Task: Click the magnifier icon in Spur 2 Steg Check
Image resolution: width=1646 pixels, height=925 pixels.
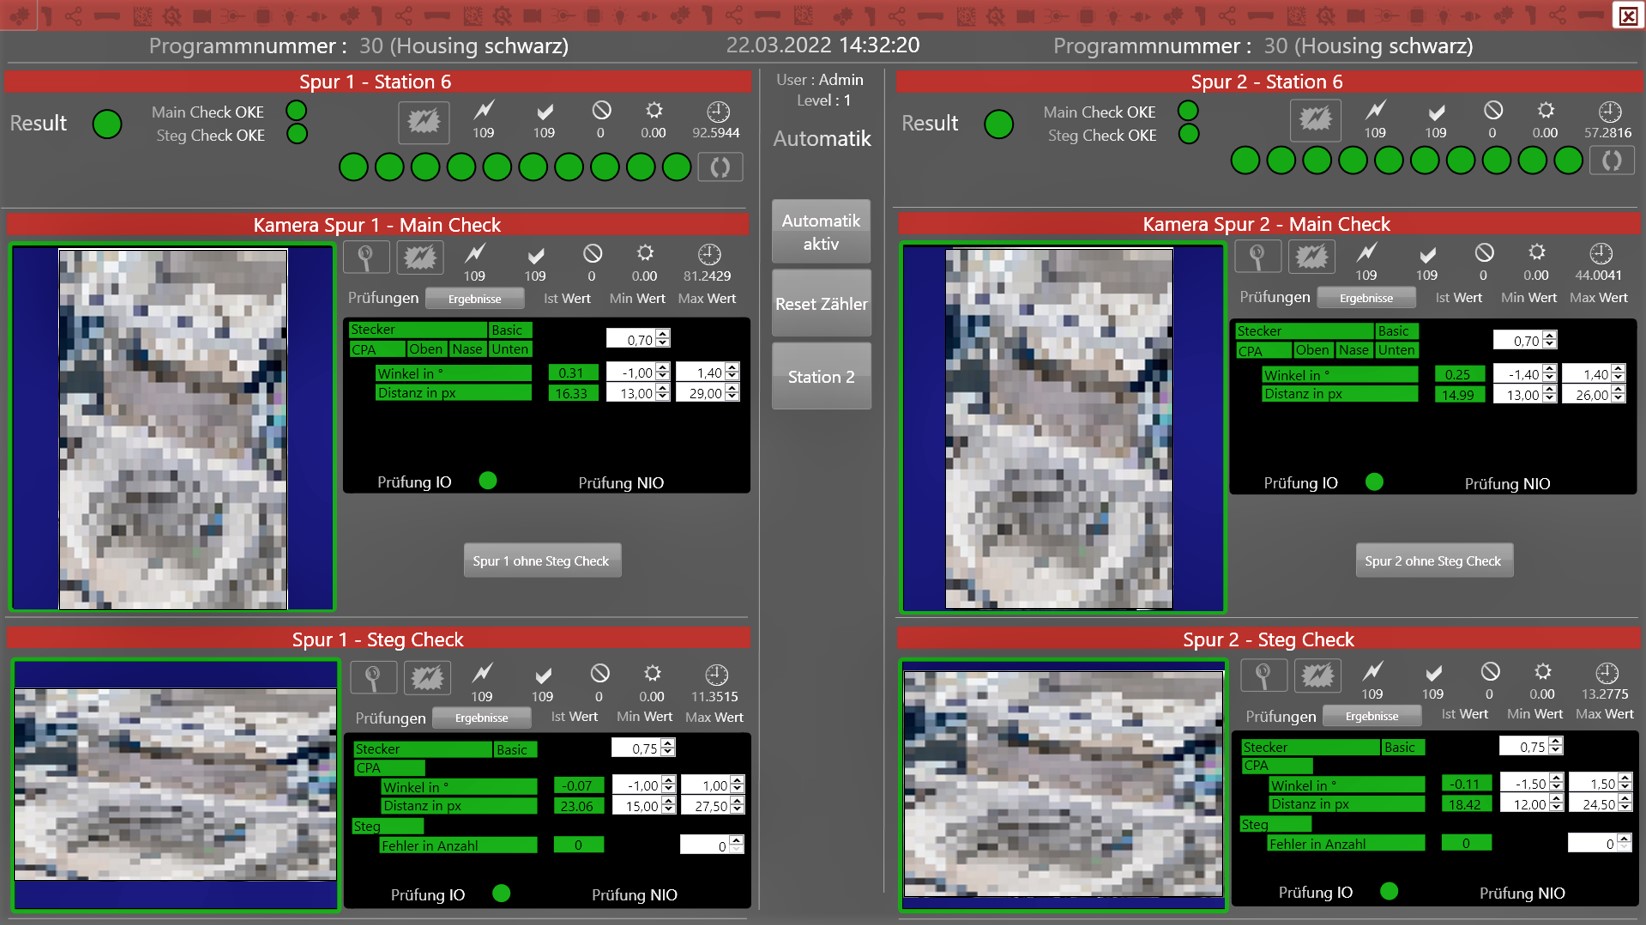Action: click(x=1263, y=676)
